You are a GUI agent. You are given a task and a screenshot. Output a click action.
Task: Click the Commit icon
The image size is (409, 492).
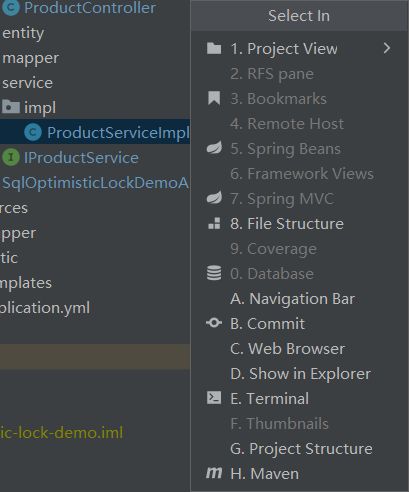pos(214,323)
